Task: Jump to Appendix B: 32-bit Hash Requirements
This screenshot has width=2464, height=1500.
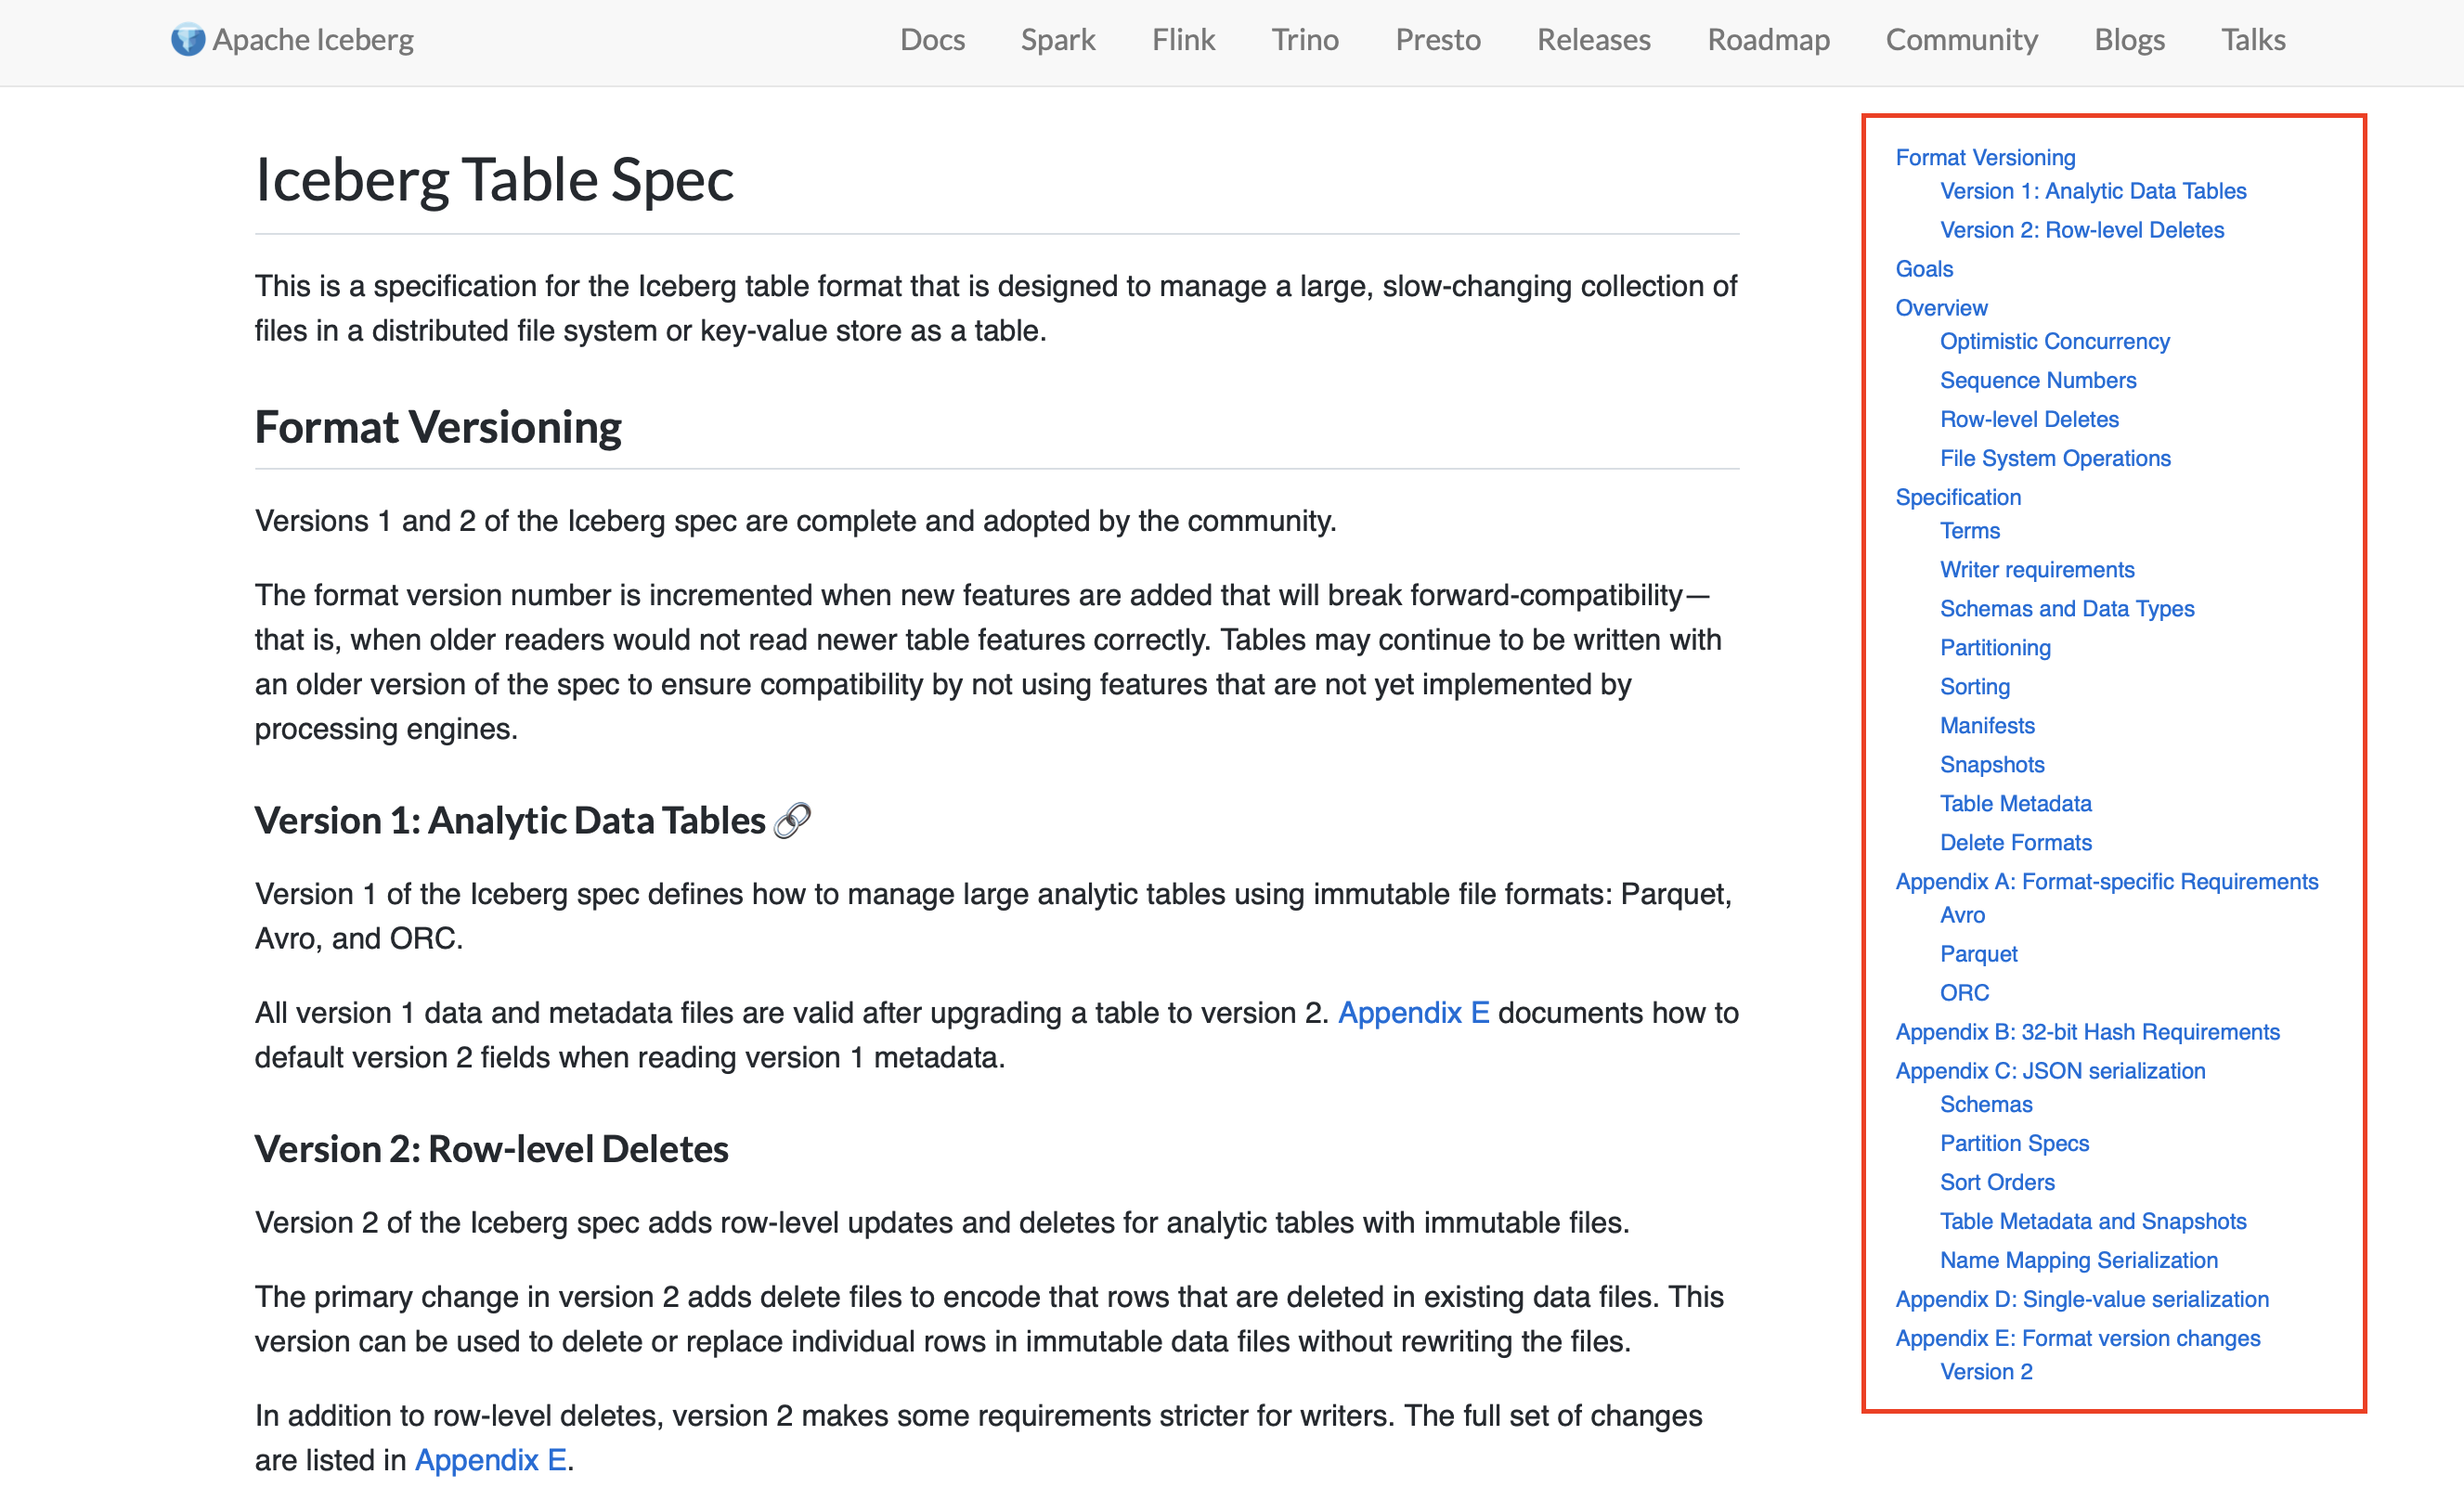Action: (x=2086, y=1032)
